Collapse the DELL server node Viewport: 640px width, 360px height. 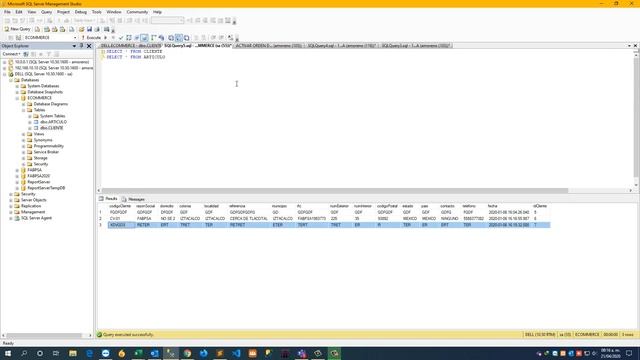[4, 74]
